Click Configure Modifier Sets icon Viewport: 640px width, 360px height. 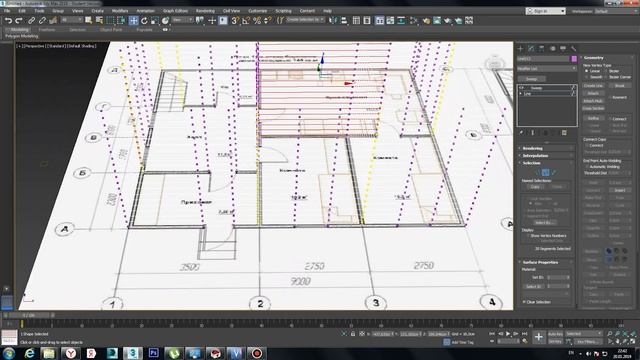coord(564,133)
